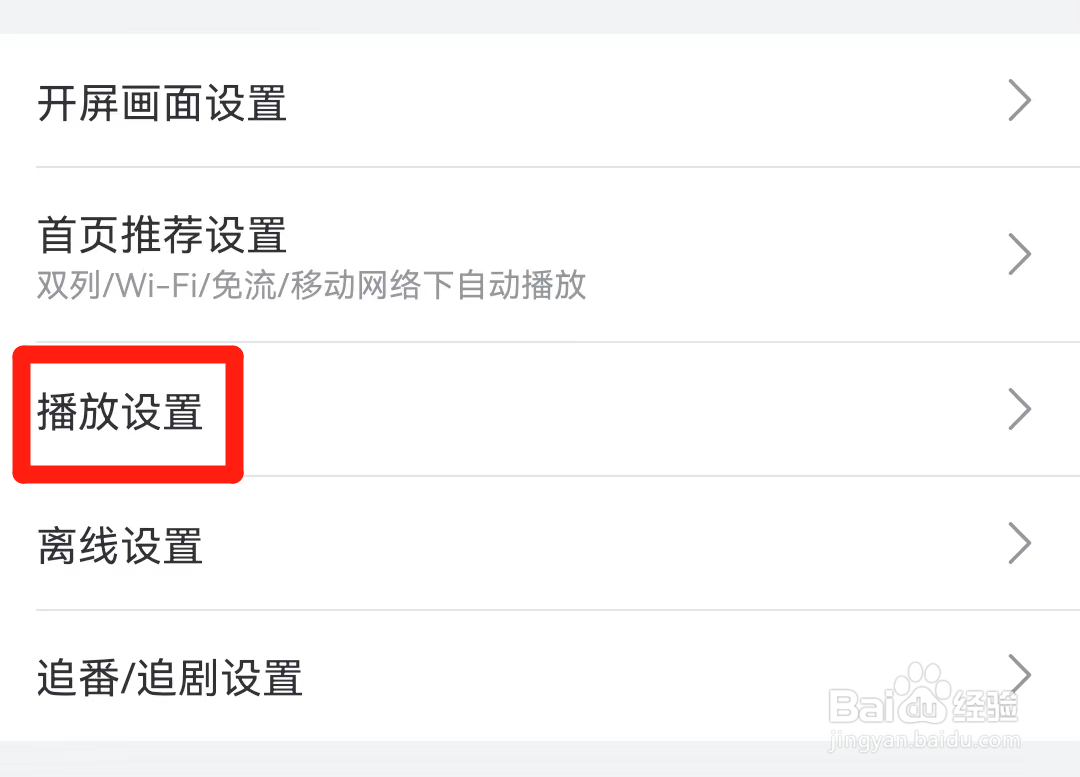The height and width of the screenshot is (777, 1080).
Task: Select 播放设置 highlighted in red
Action: coord(121,412)
